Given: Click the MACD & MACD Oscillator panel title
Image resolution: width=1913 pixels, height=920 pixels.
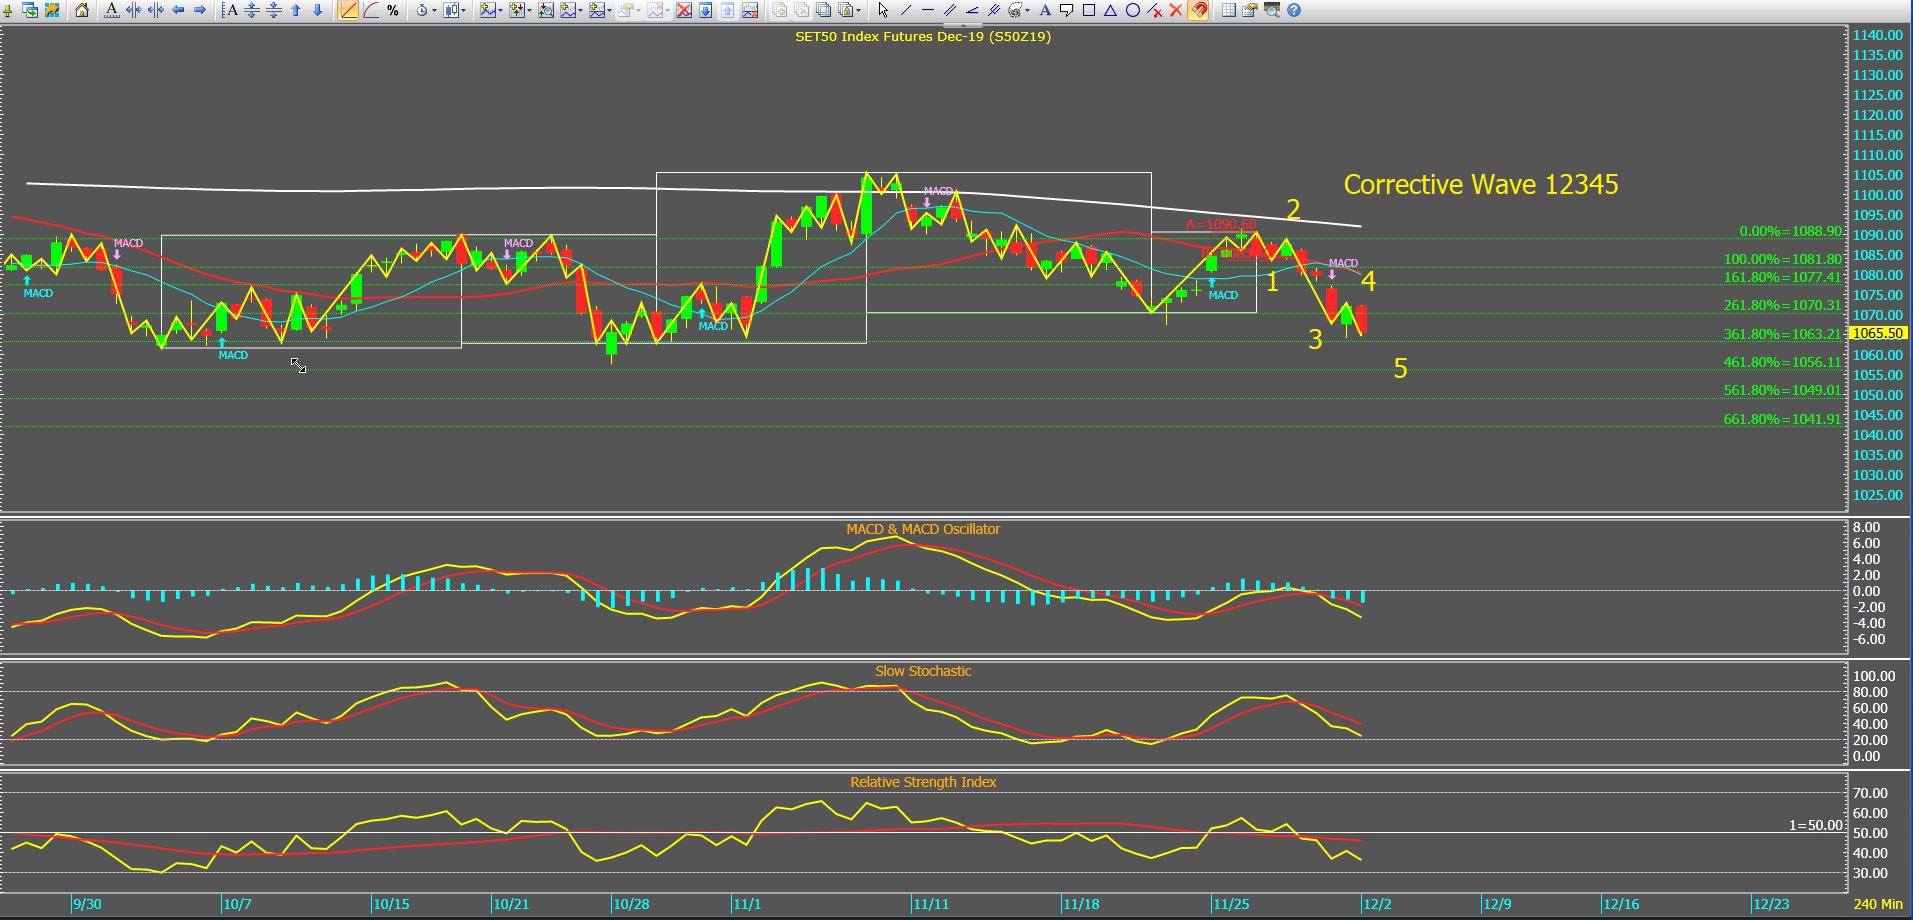Looking at the screenshot, I should coord(922,529).
